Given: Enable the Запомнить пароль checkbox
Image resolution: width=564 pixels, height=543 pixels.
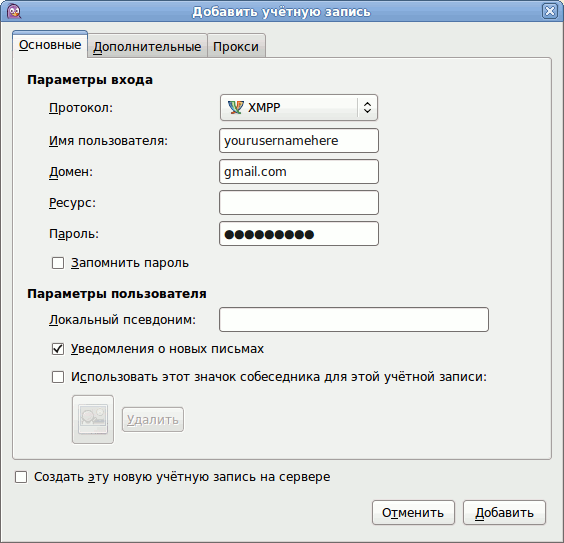Looking at the screenshot, I should coord(58,263).
